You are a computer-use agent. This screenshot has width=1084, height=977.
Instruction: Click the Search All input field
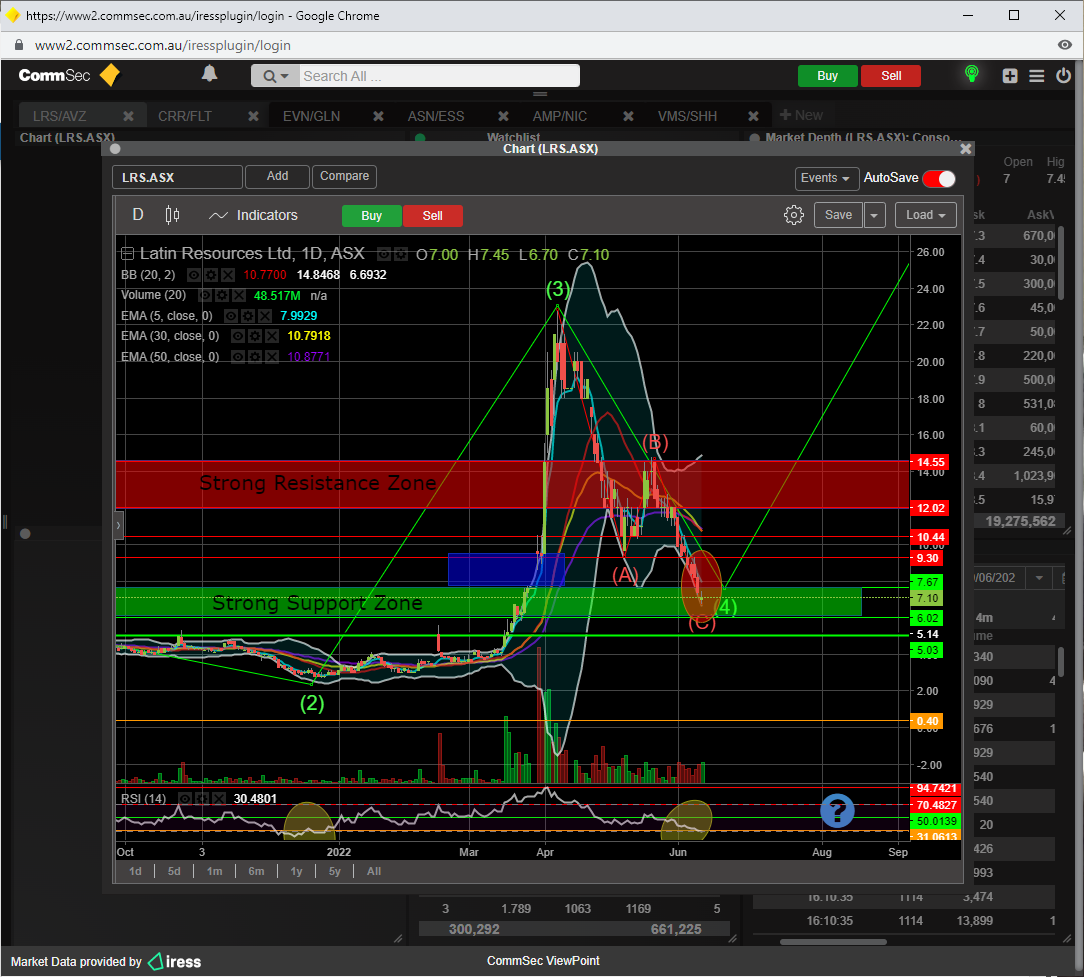click(x=438, y=76)
